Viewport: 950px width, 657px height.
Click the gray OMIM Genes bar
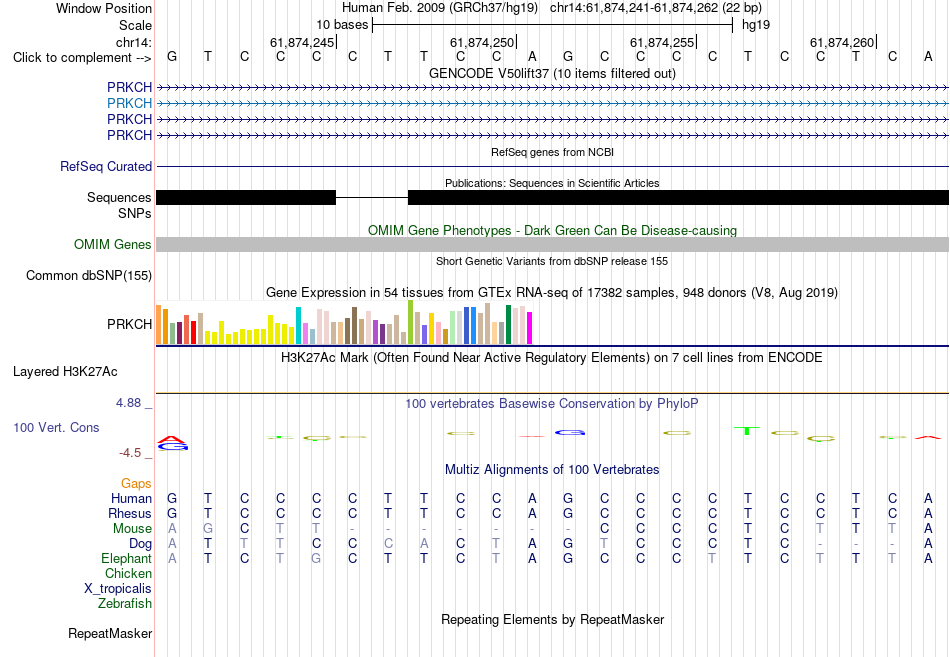[552, 244]
